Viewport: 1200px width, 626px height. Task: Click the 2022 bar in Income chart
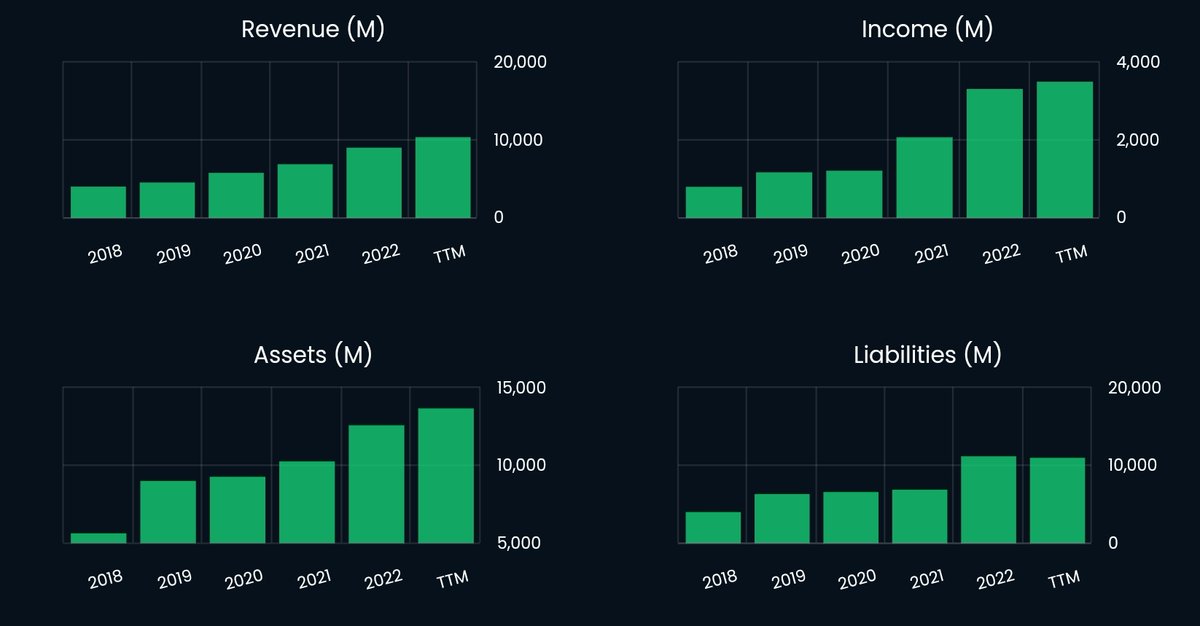click(x=994, y=153)
